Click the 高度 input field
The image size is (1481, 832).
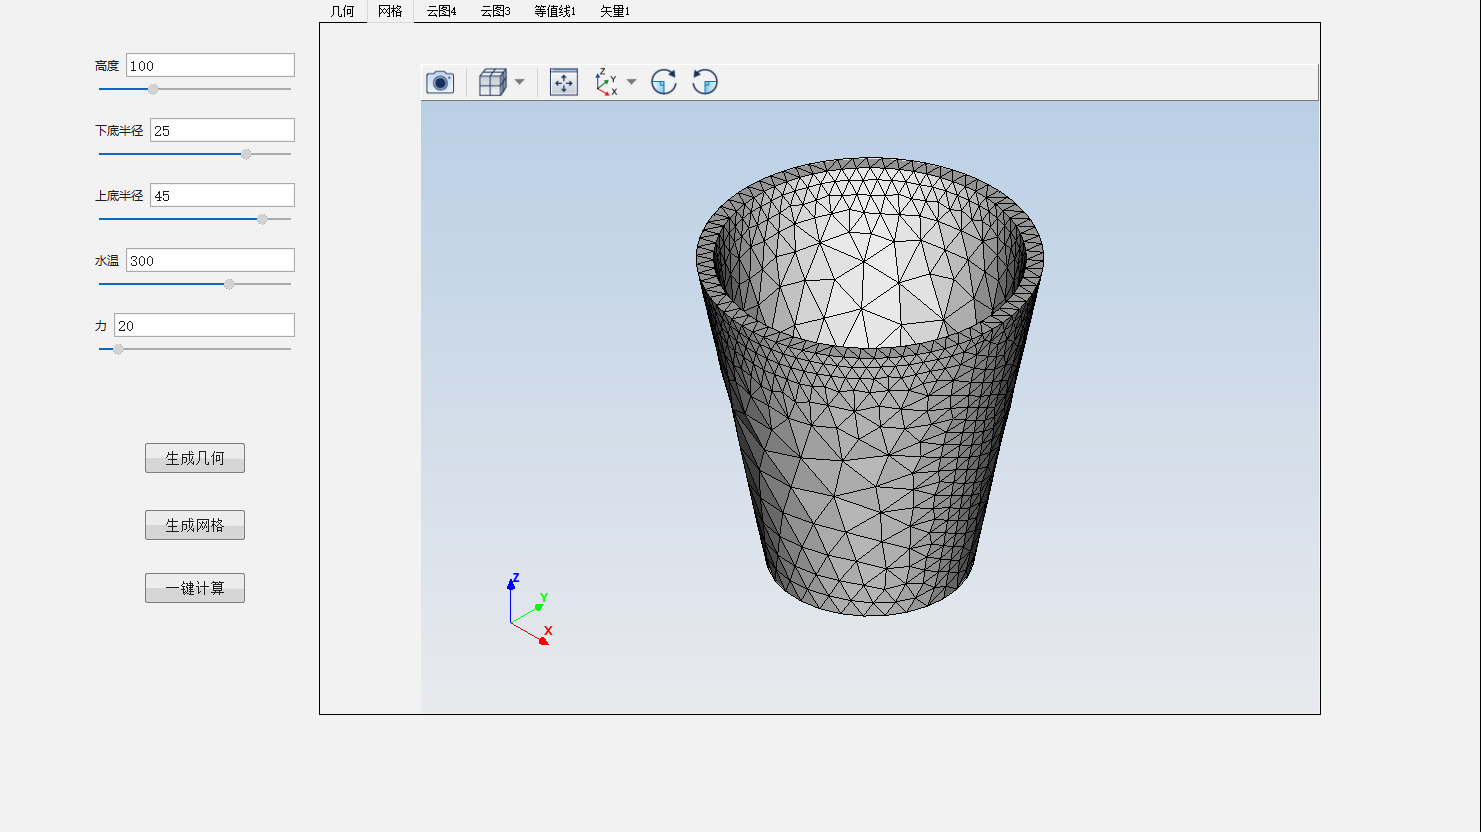210,65
